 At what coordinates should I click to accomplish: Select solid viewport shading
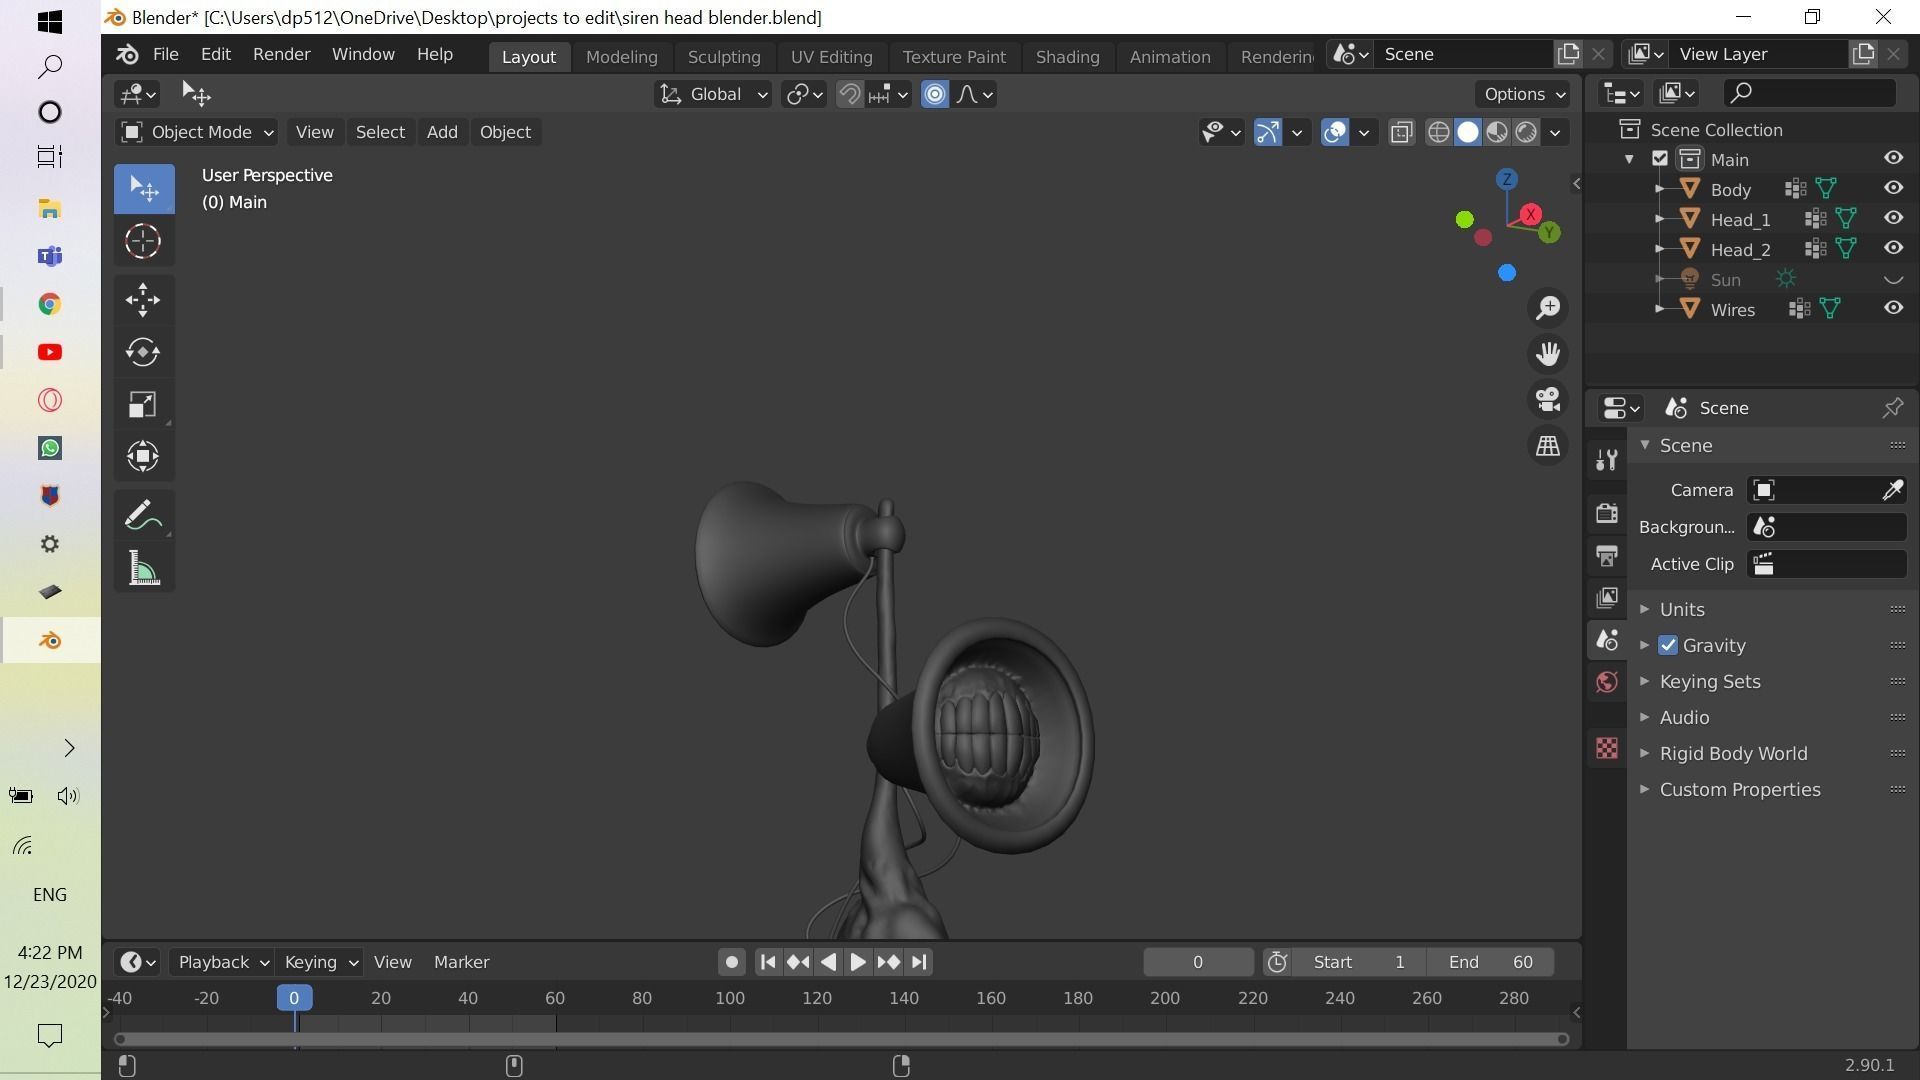click(x=1467, y=132)
